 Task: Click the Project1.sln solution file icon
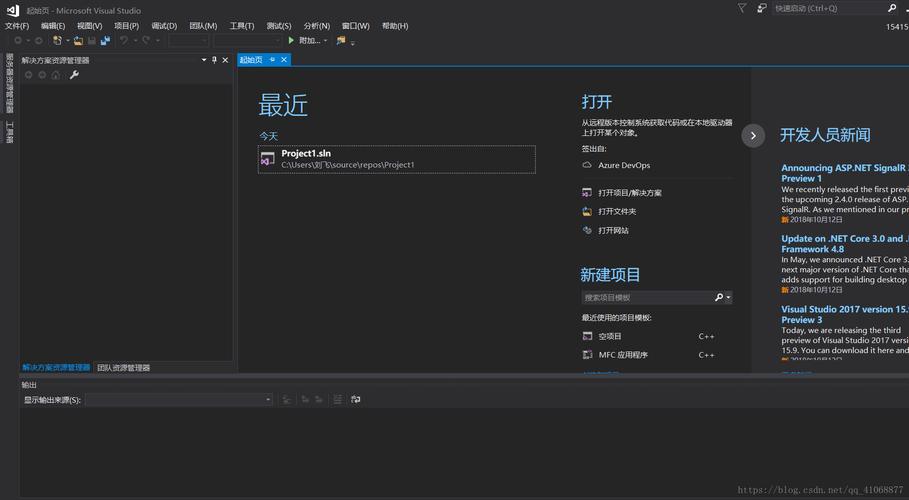pos(267,159)
